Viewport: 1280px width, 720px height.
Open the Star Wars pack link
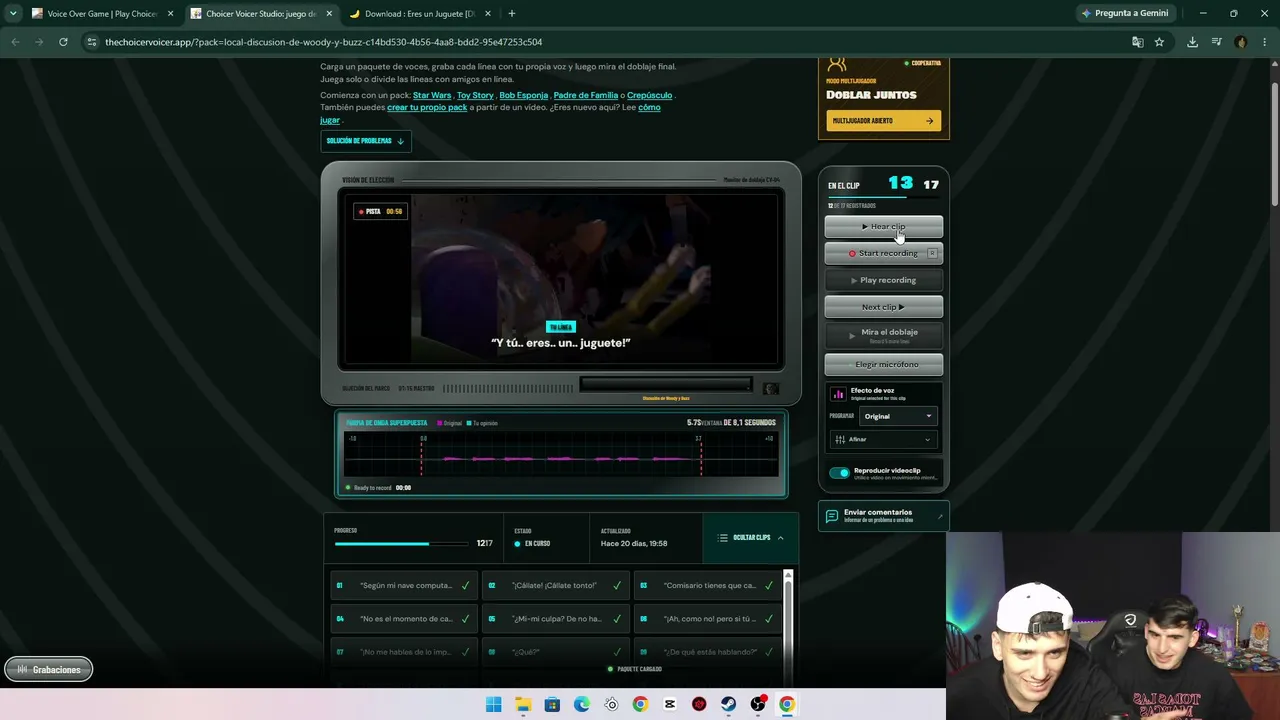pyautogui.click(x=432, y=95)
